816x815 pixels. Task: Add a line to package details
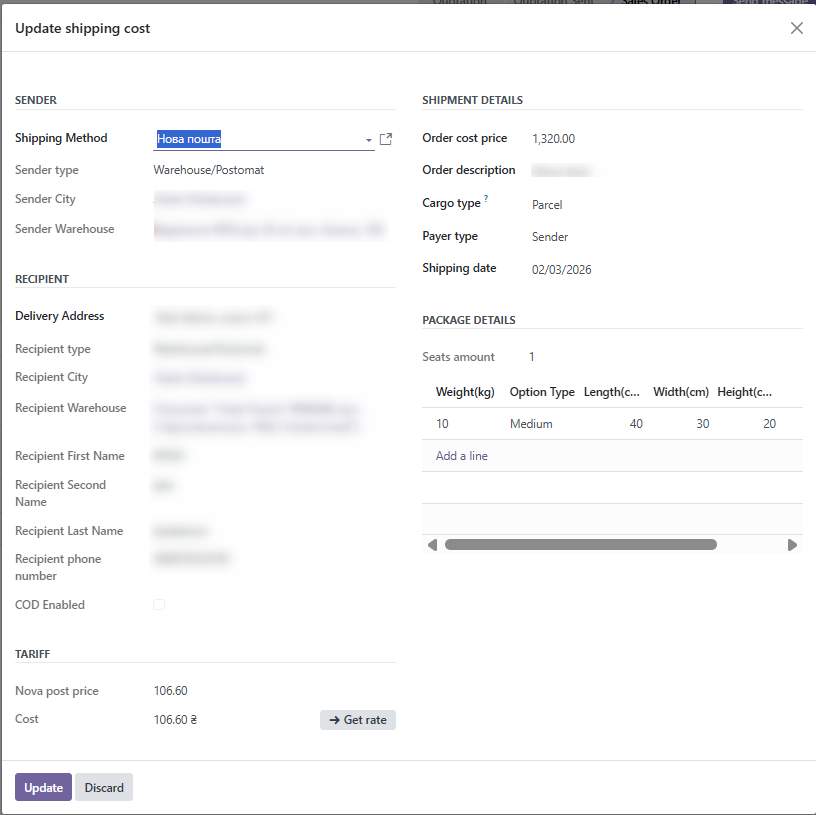click(462, 456)
